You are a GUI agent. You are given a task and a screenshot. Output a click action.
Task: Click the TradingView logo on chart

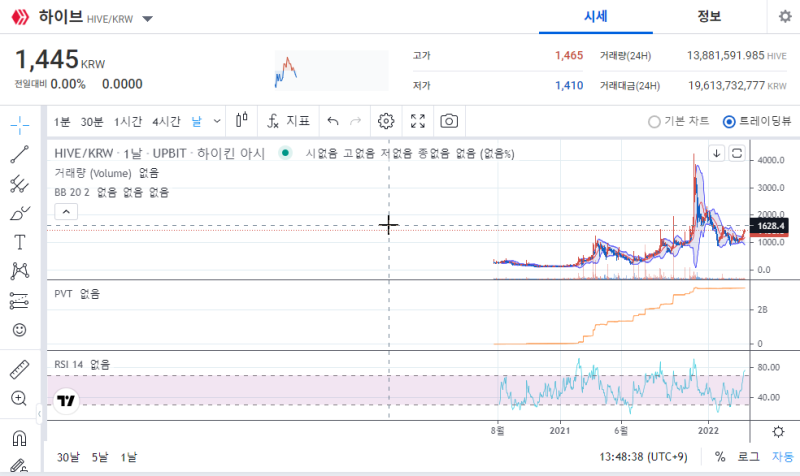(66, 400)
